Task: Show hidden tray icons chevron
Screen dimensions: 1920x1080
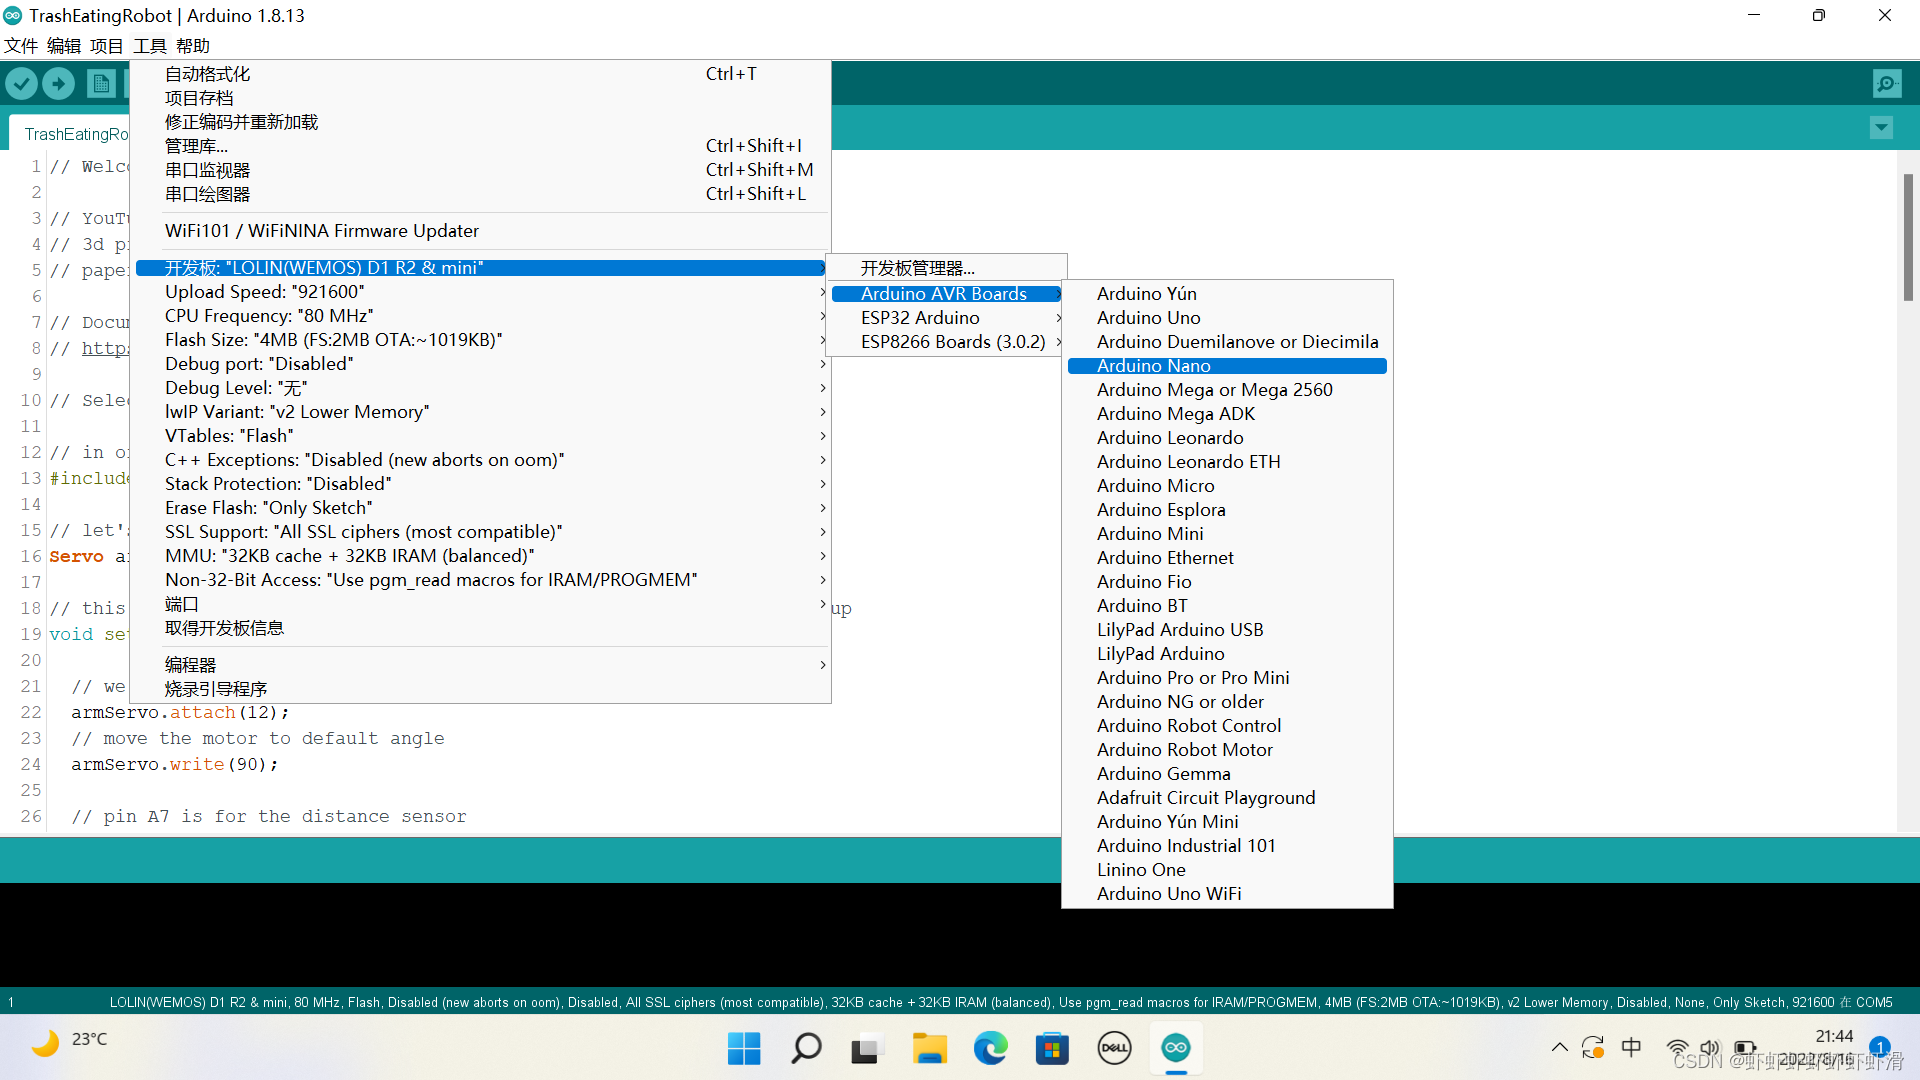Action: pos(1559,1048)
